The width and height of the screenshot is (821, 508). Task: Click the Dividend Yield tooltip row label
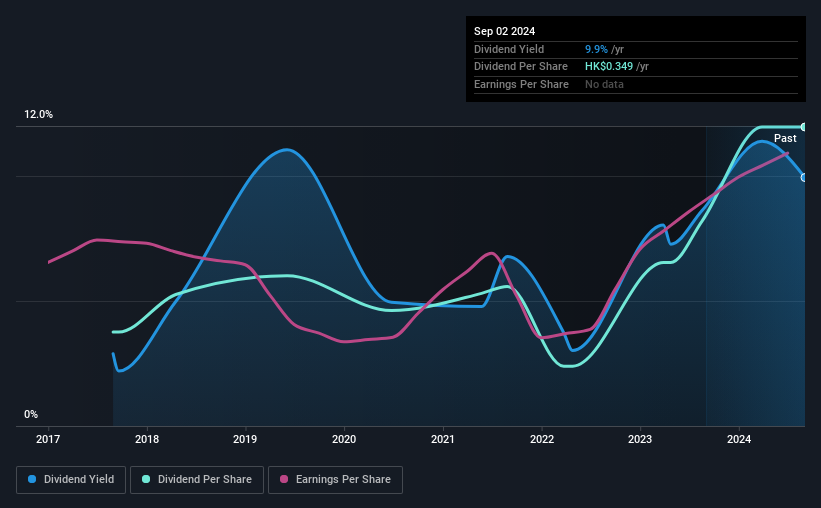coord(509,49)
